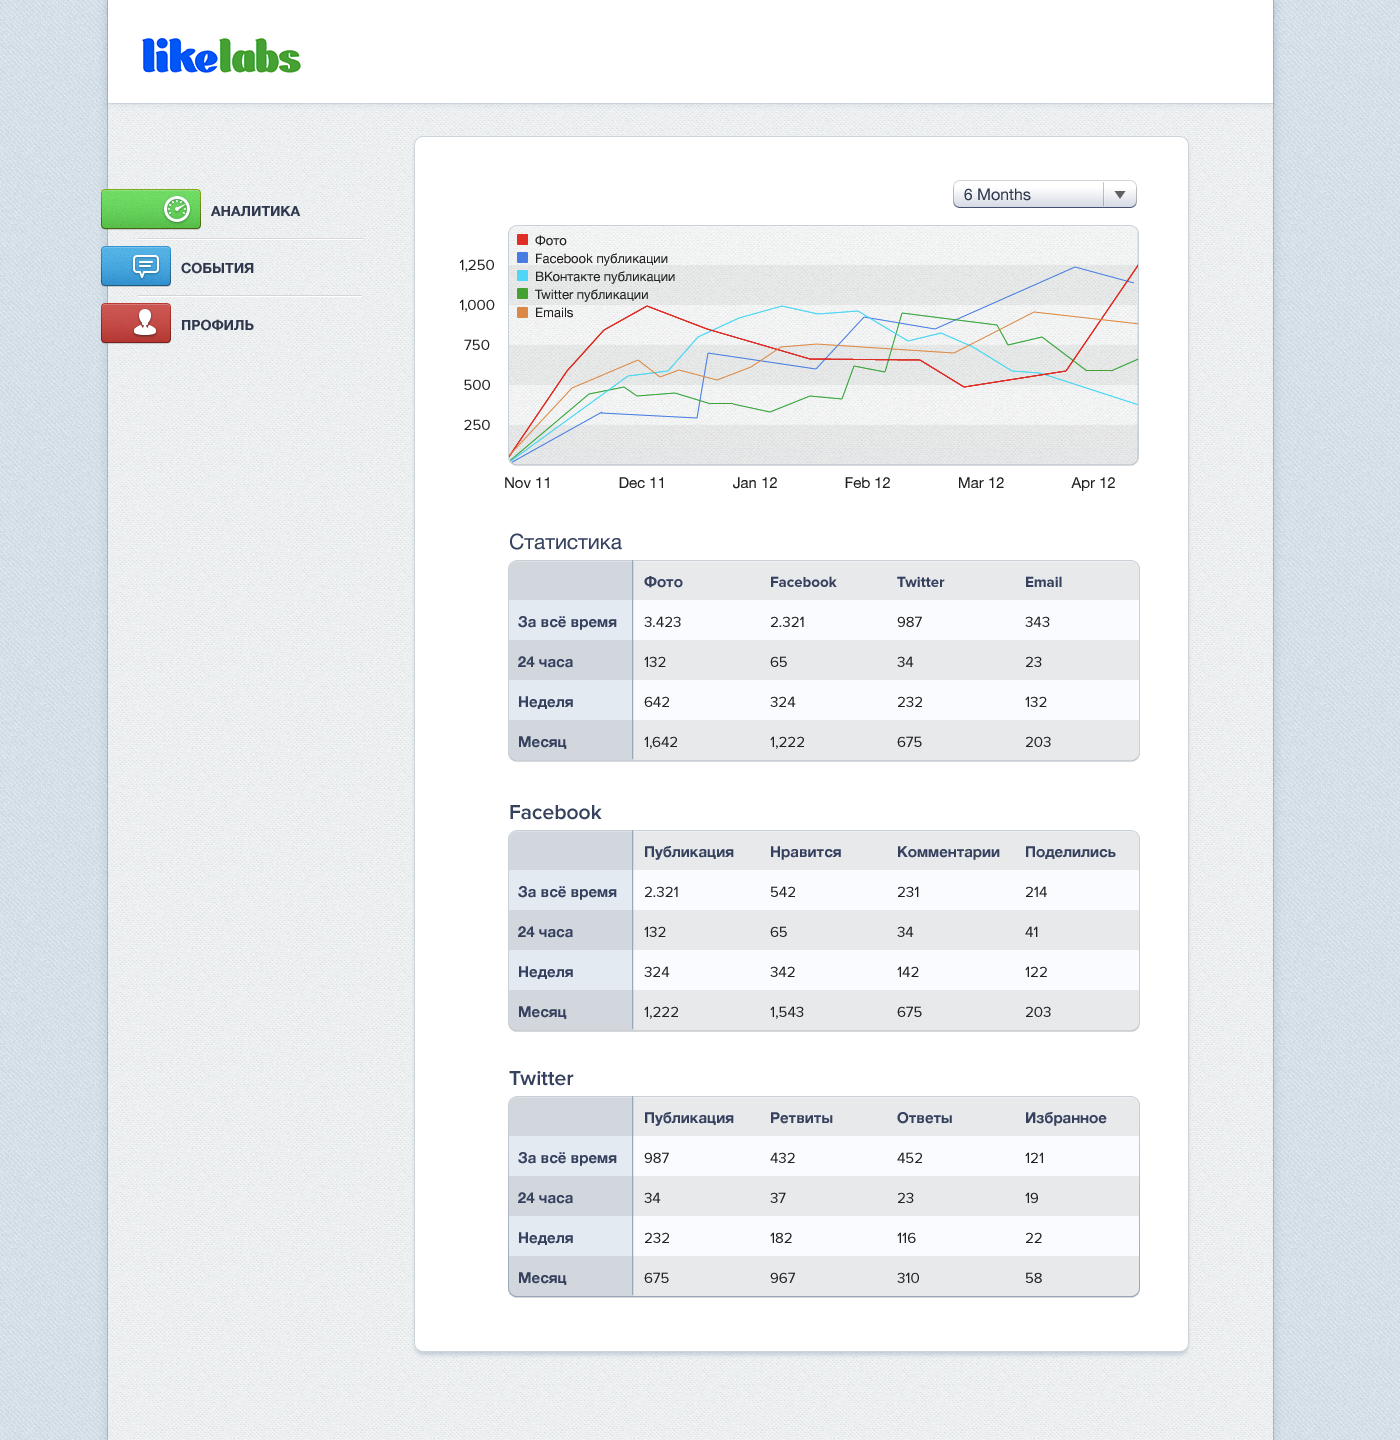Click the green analytics gauge icon
The width and height of the screenshot is (1400, 1440).
pyautogui.click(x=176, y=209)
